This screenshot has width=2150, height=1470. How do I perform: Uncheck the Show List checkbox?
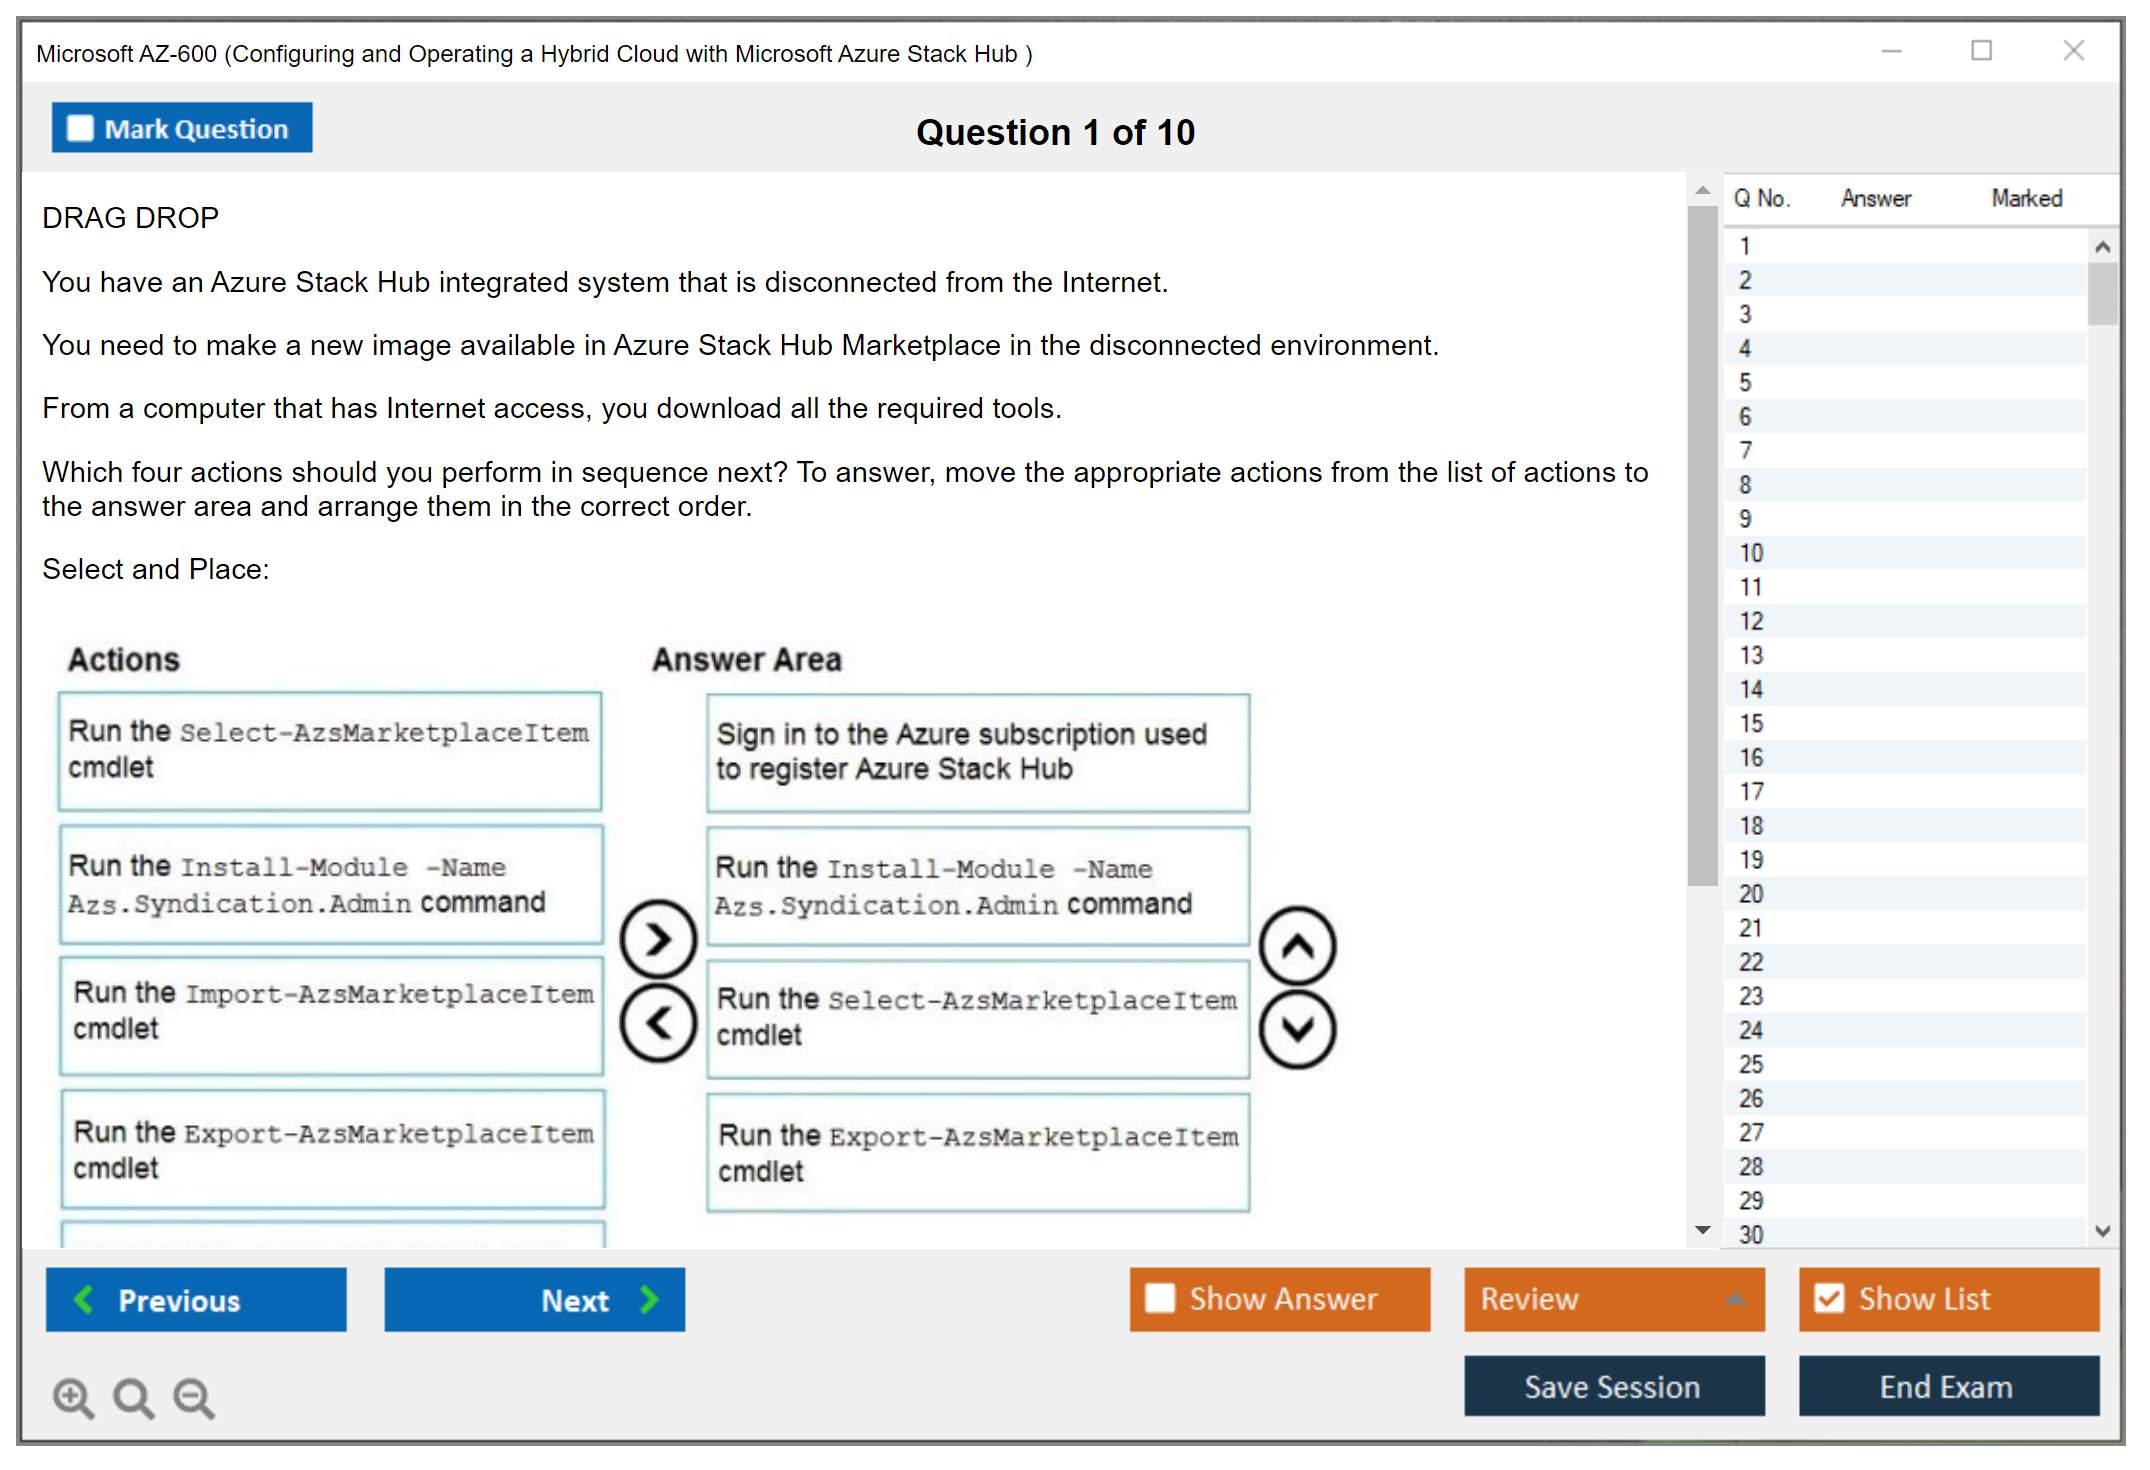[x=1829, y=1298]
